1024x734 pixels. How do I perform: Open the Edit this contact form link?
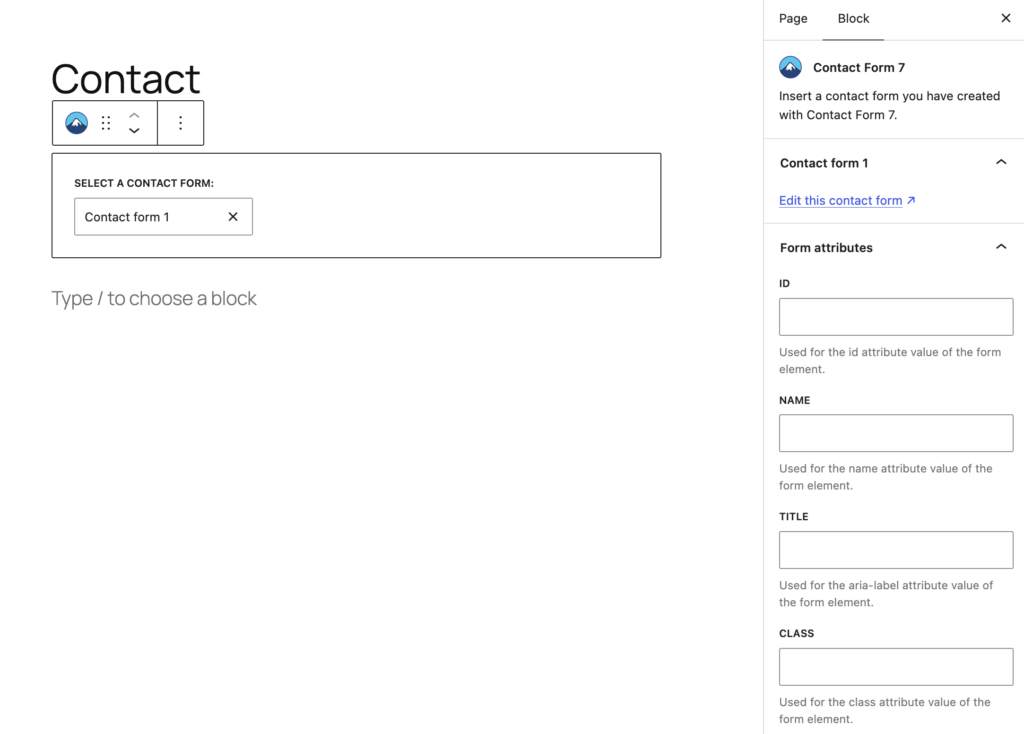[x=840, y=200]
